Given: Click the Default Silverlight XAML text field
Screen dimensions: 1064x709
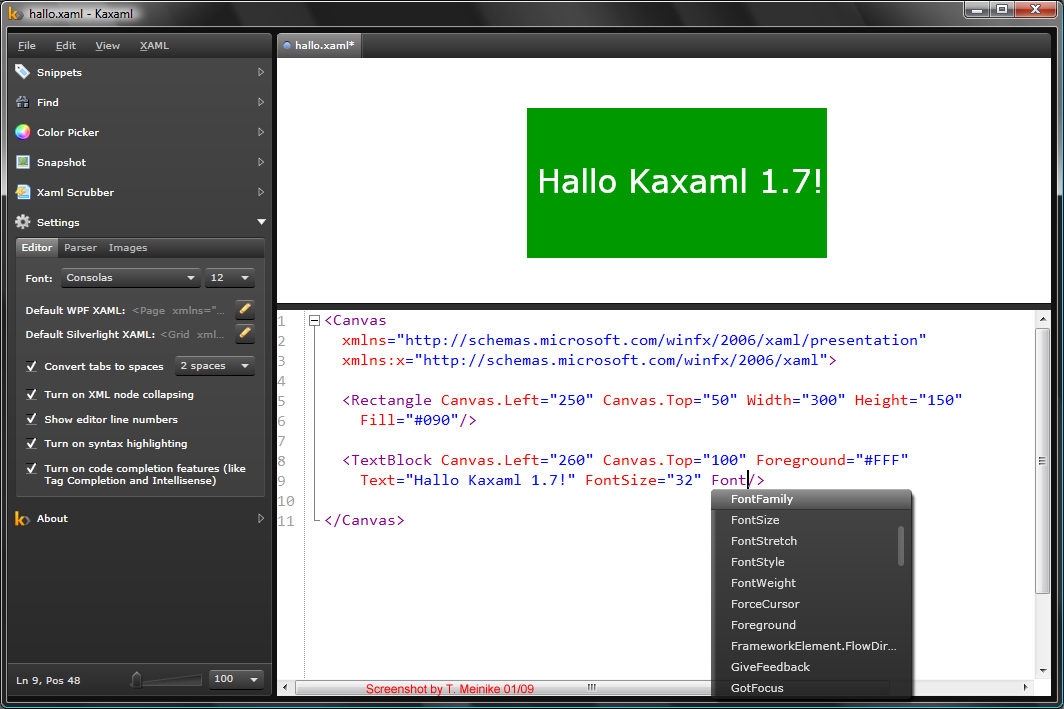Looking at the screenshot, I should [x=193, y=334].
